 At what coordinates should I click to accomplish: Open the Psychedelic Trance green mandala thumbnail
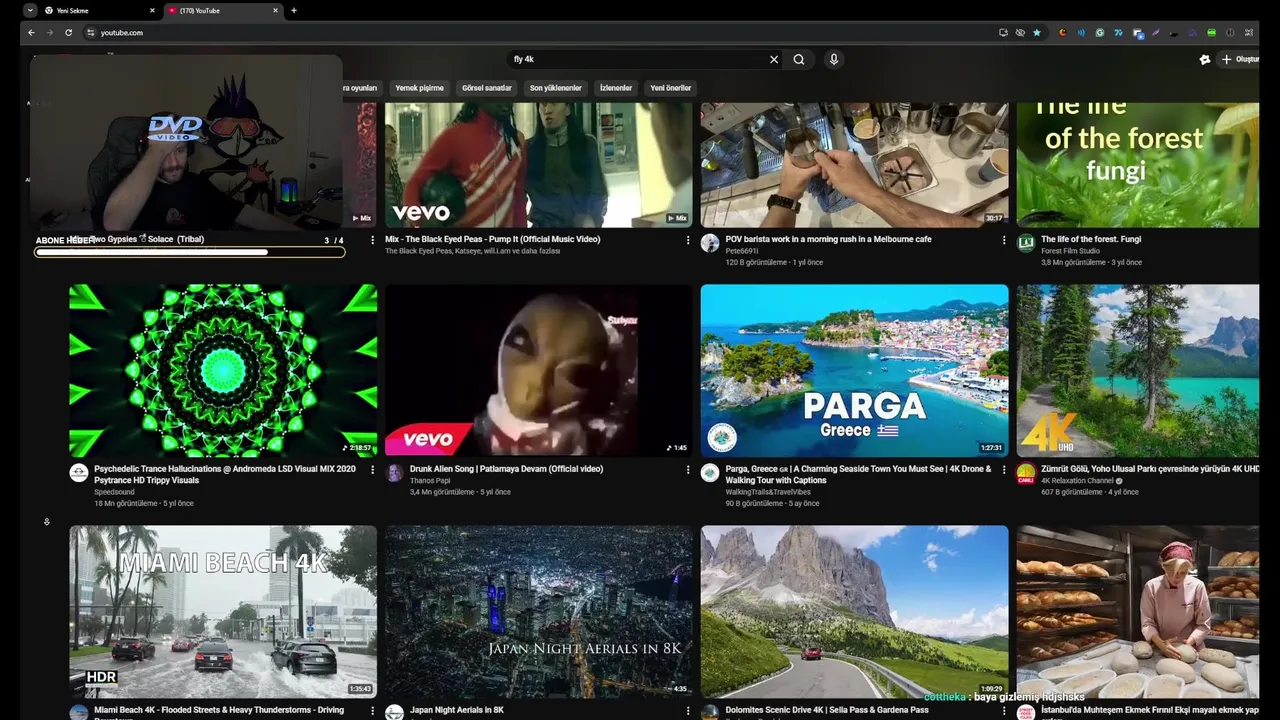(223, 370)
